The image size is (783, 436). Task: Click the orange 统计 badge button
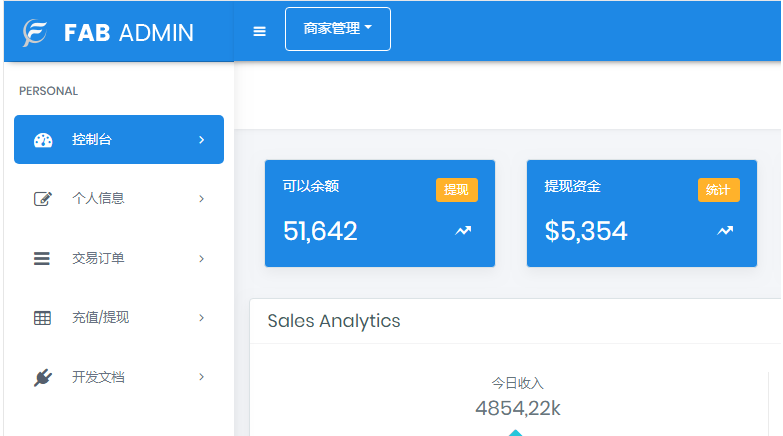718,190
